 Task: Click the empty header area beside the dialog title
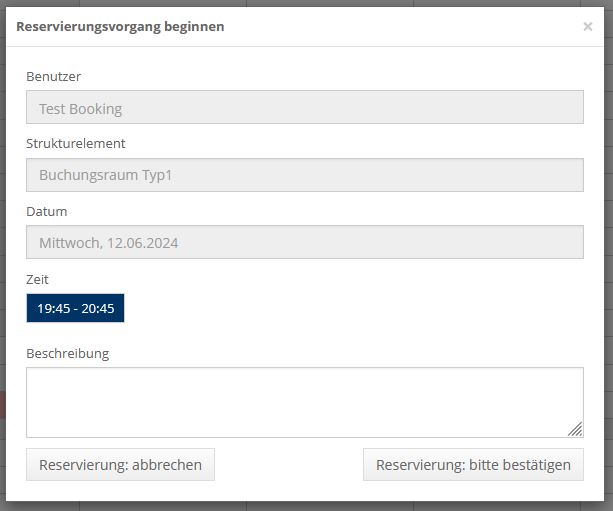click(400, 27)
